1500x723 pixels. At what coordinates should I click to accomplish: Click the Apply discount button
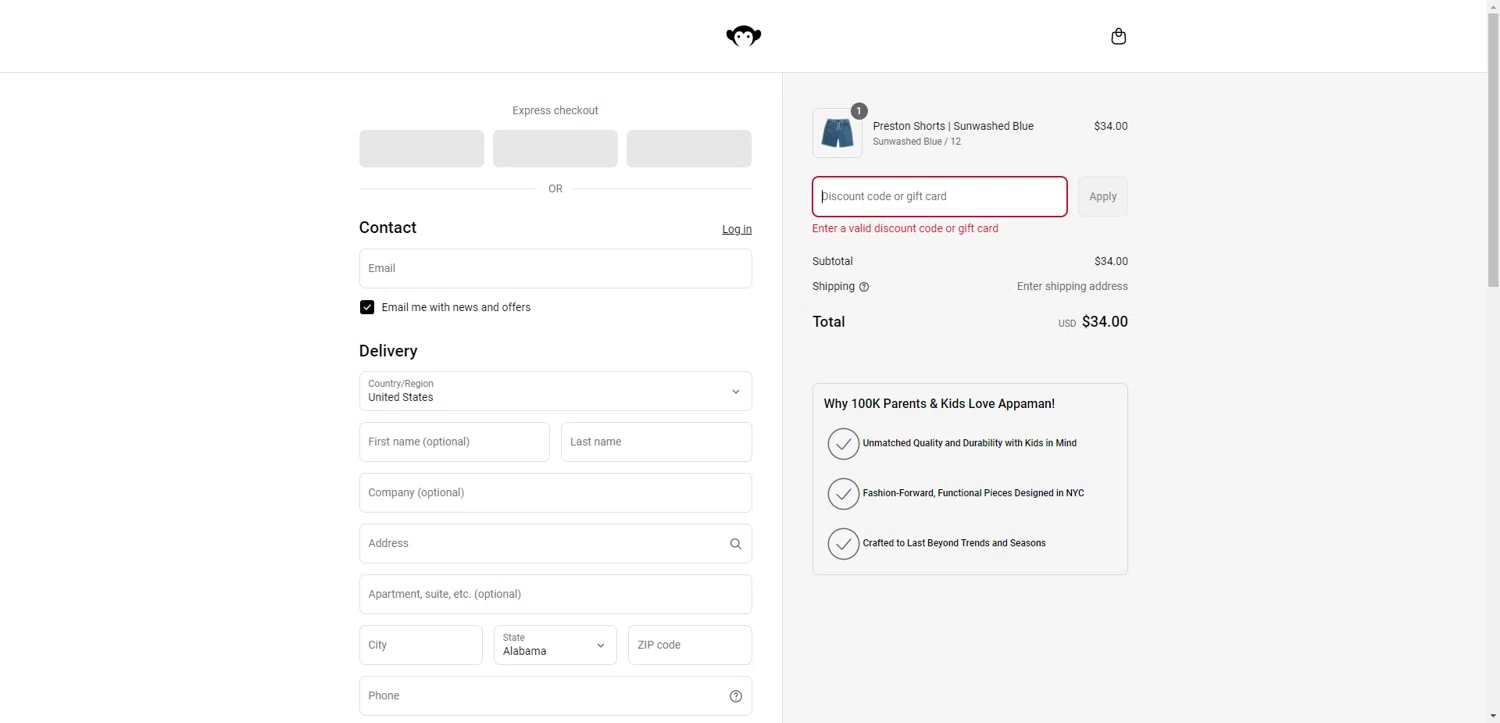click(x=1103, y=197)
